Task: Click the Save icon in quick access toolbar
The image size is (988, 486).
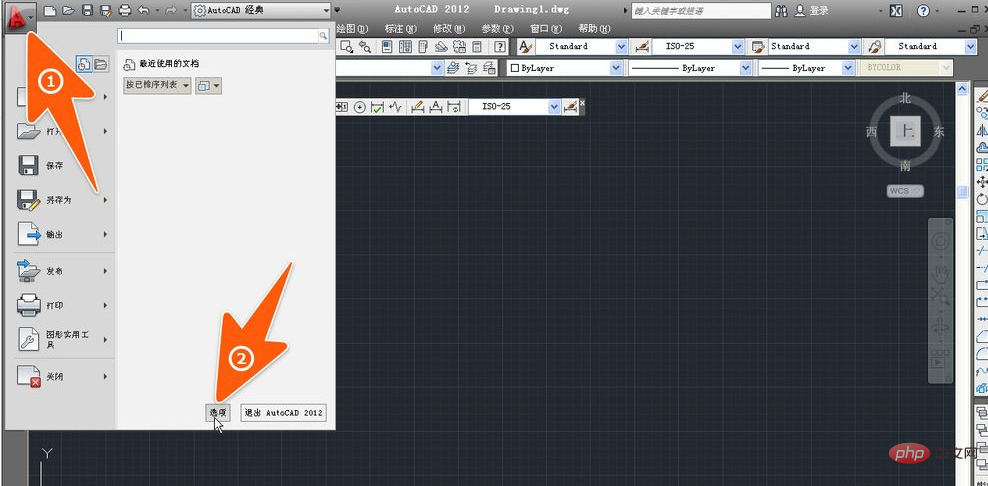Action: pyautogui.click(x=87, y=11)
